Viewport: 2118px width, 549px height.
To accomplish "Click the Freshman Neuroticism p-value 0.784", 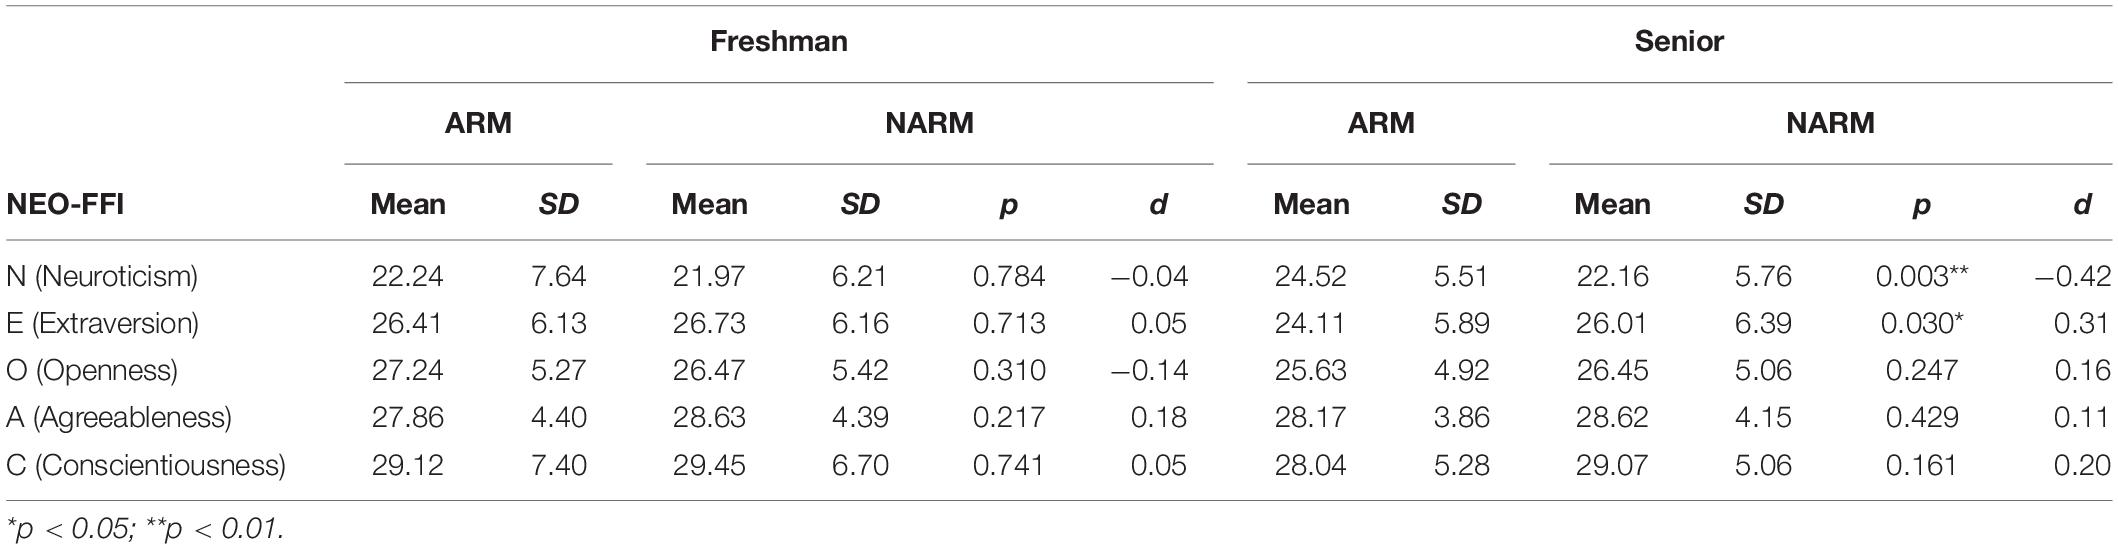I will coord(1009,276).
